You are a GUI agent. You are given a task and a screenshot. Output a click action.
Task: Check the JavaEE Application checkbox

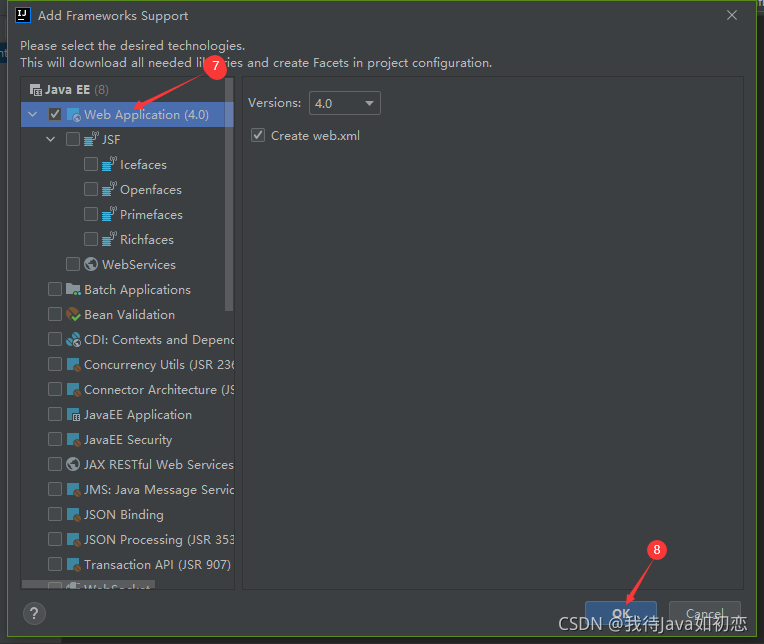coord(55,414)
